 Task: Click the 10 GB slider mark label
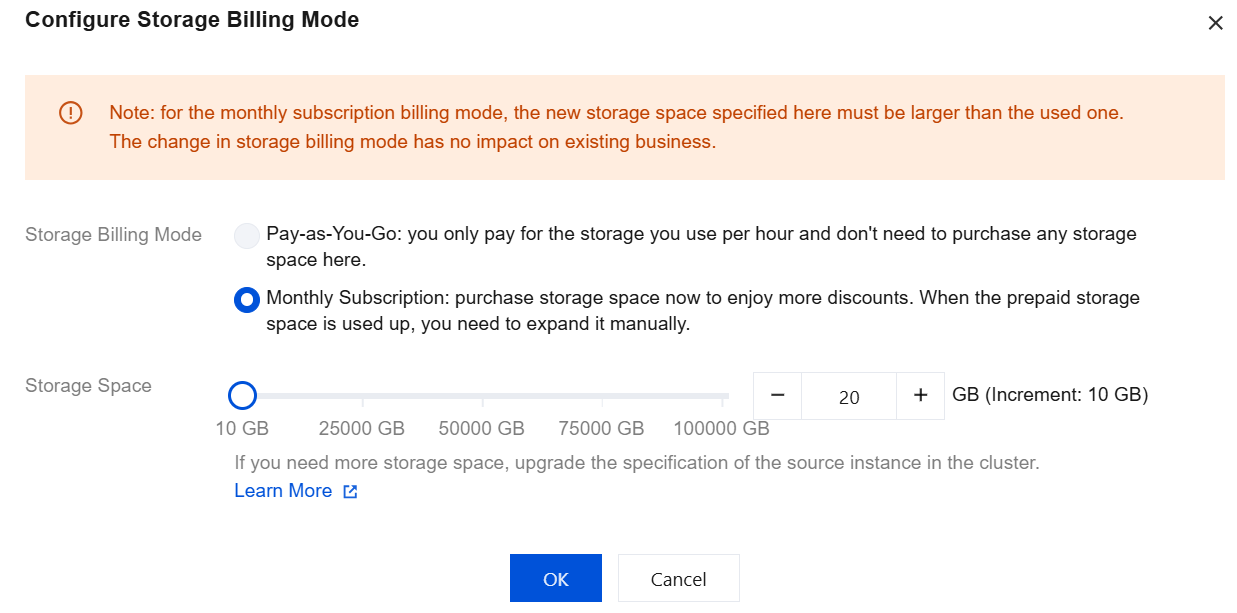pyautogui.click(x=242, y=429)
